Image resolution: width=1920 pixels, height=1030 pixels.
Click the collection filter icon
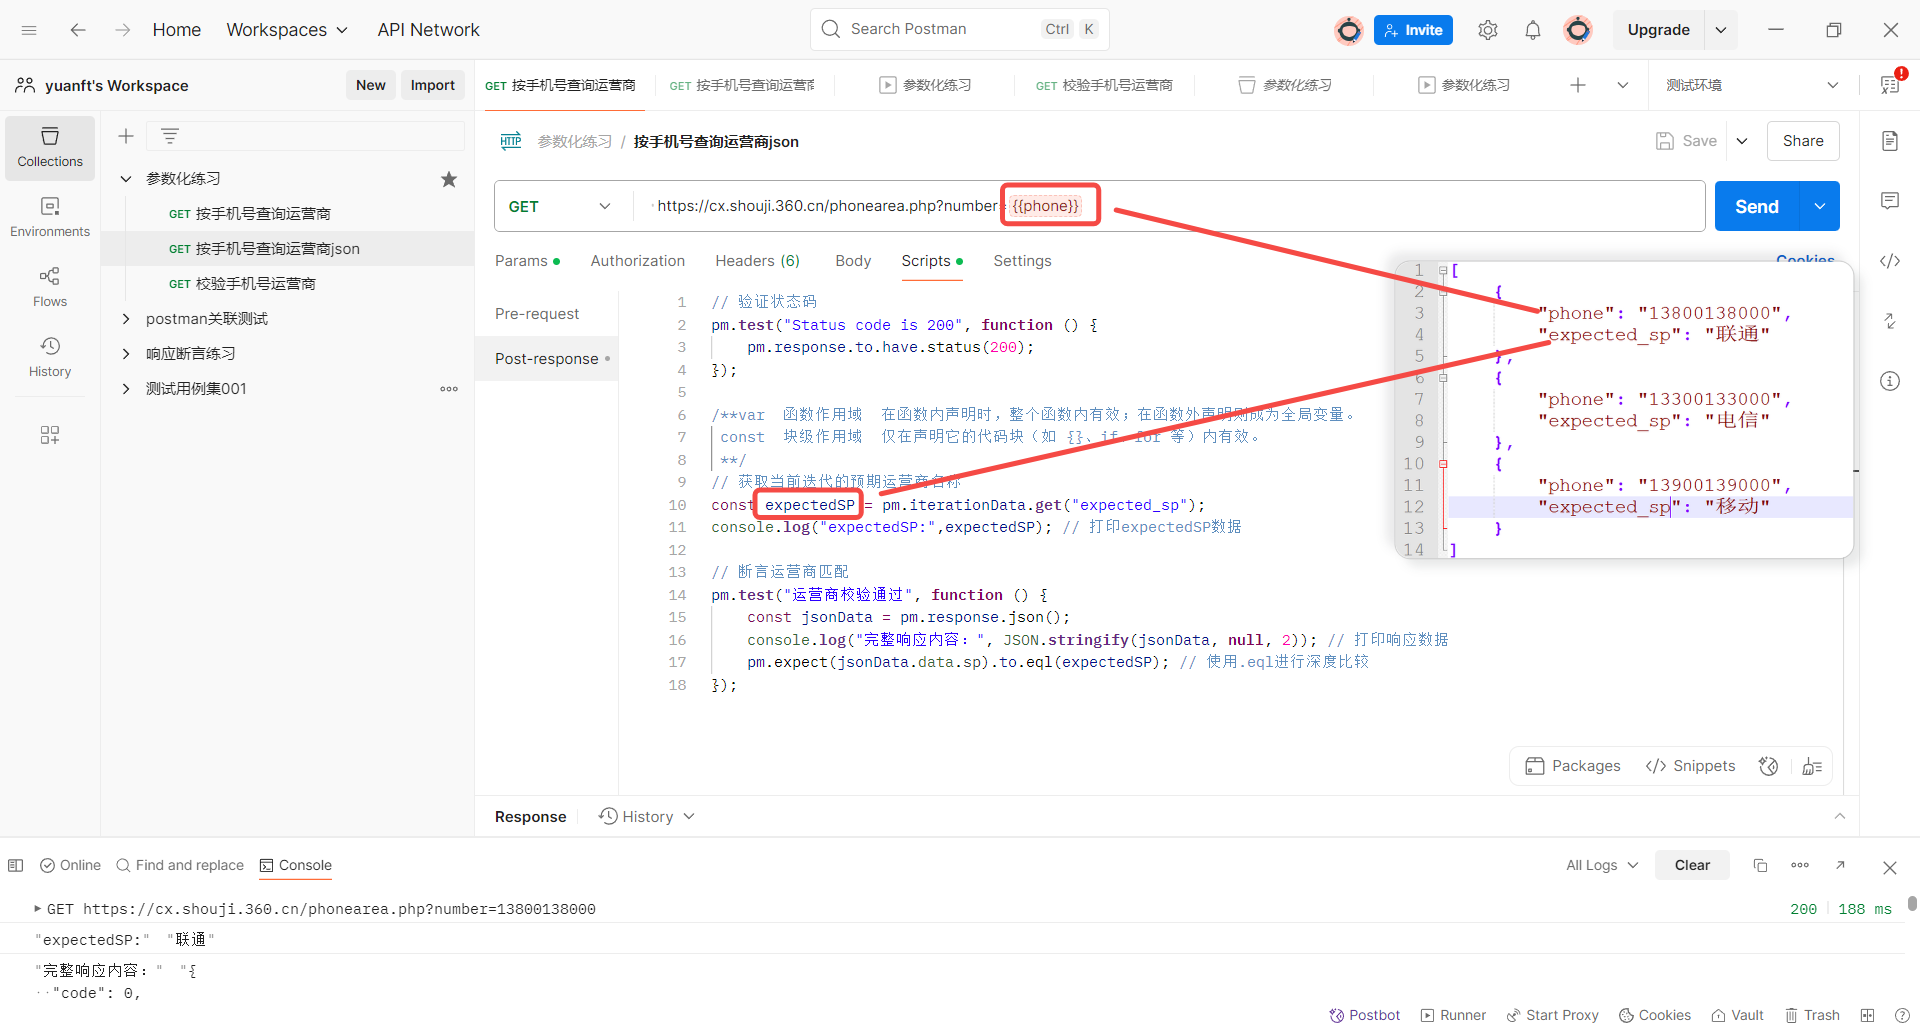pyautogui.click(x=170, y=136)
